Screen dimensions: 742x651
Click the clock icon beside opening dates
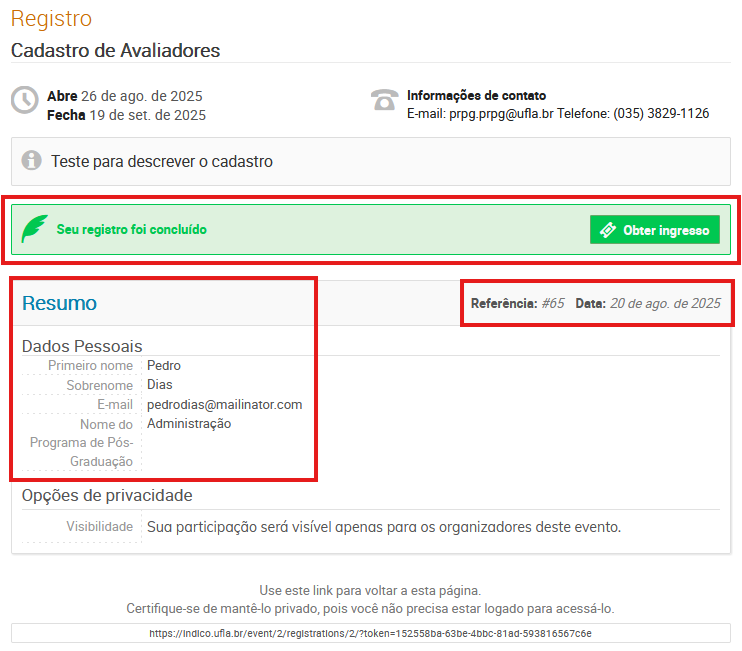pyautogui.click(x=25, y=101)
